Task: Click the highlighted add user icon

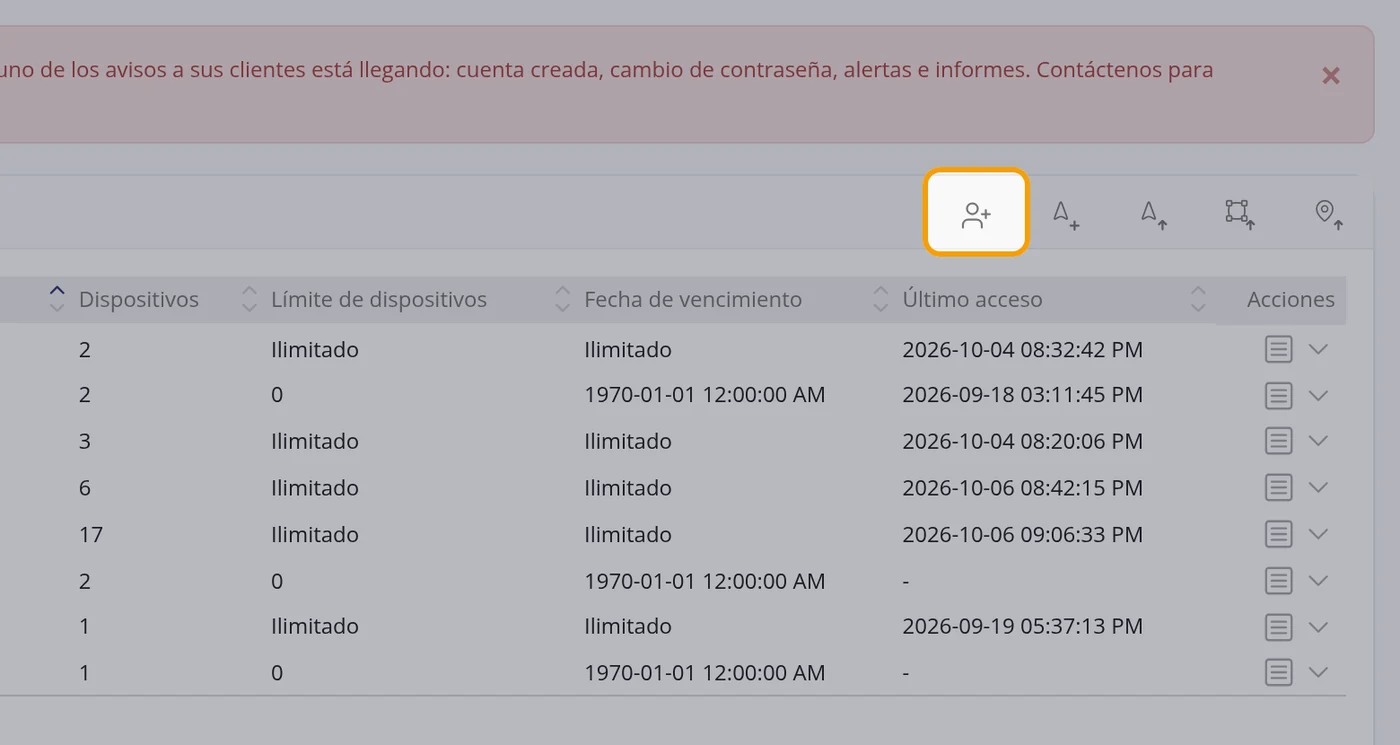Action: (x=976, y=213)
